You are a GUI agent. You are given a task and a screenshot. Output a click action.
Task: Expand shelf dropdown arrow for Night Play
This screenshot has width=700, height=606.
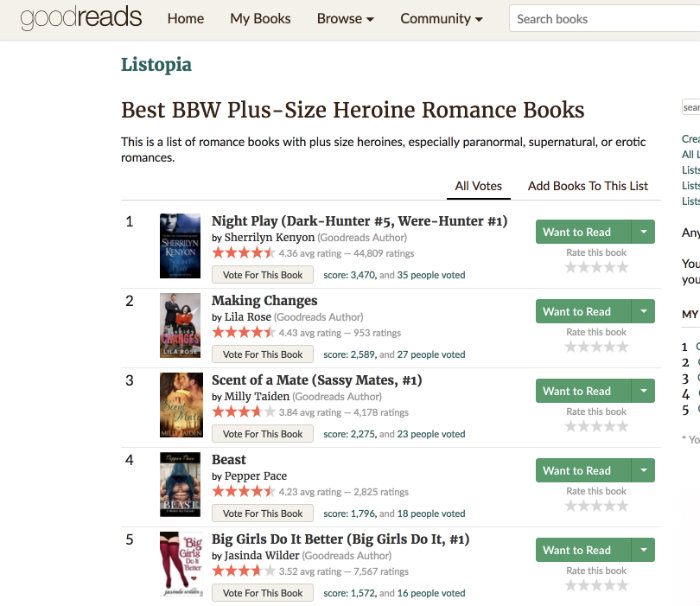click(643, 232)
